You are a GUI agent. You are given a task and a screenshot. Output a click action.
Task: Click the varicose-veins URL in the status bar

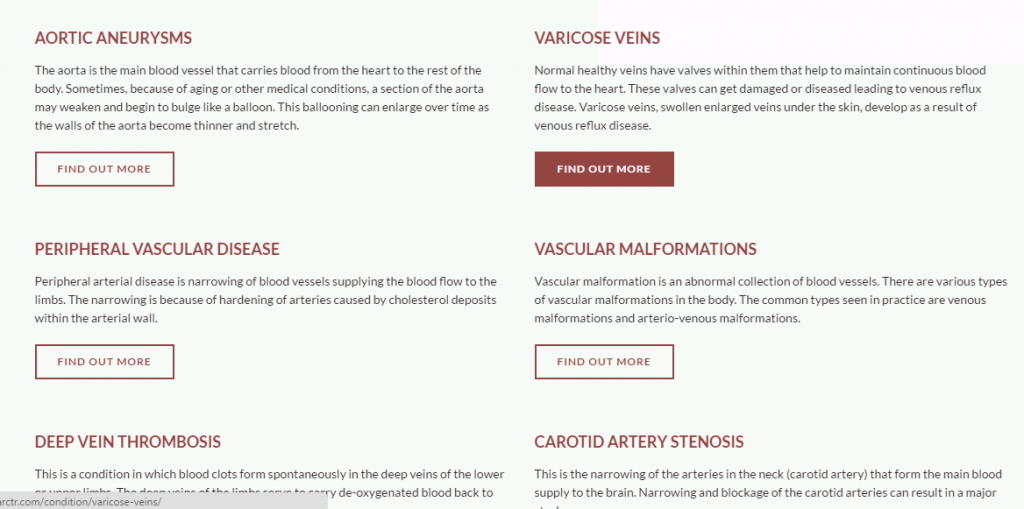[x=80, y=501]
